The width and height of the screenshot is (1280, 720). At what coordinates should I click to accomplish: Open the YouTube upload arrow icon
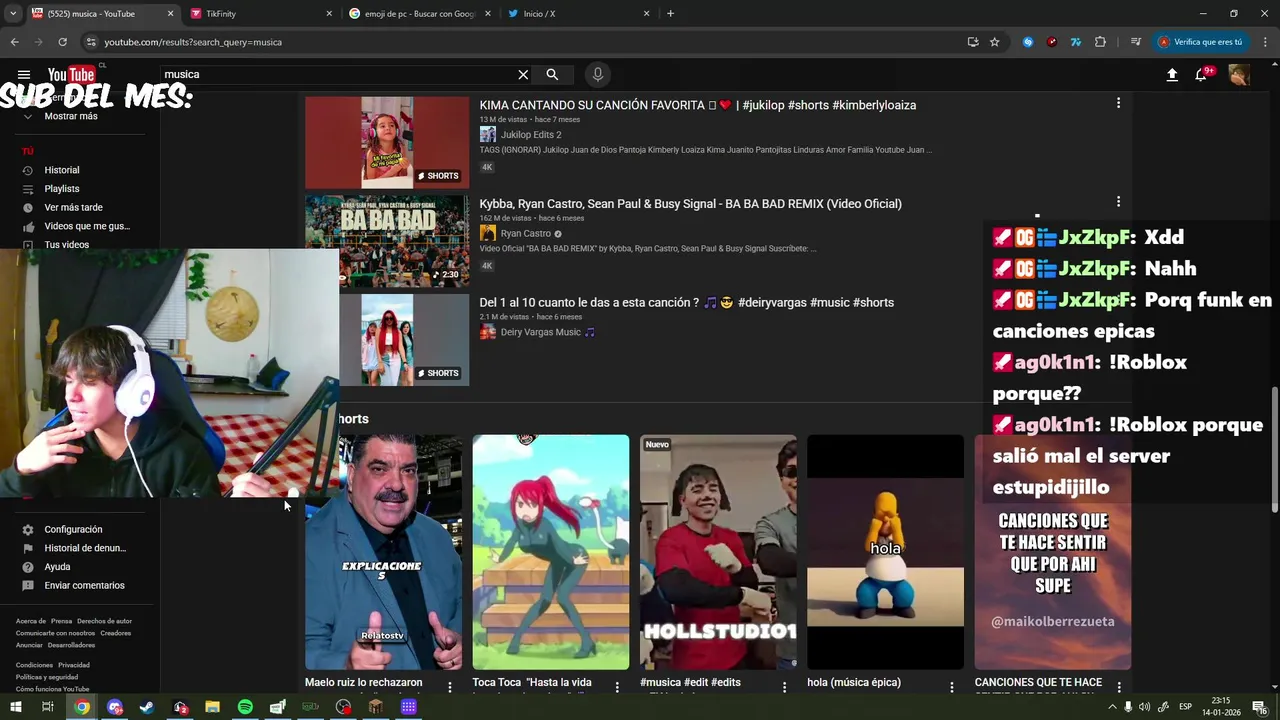tap(1172, 75)
